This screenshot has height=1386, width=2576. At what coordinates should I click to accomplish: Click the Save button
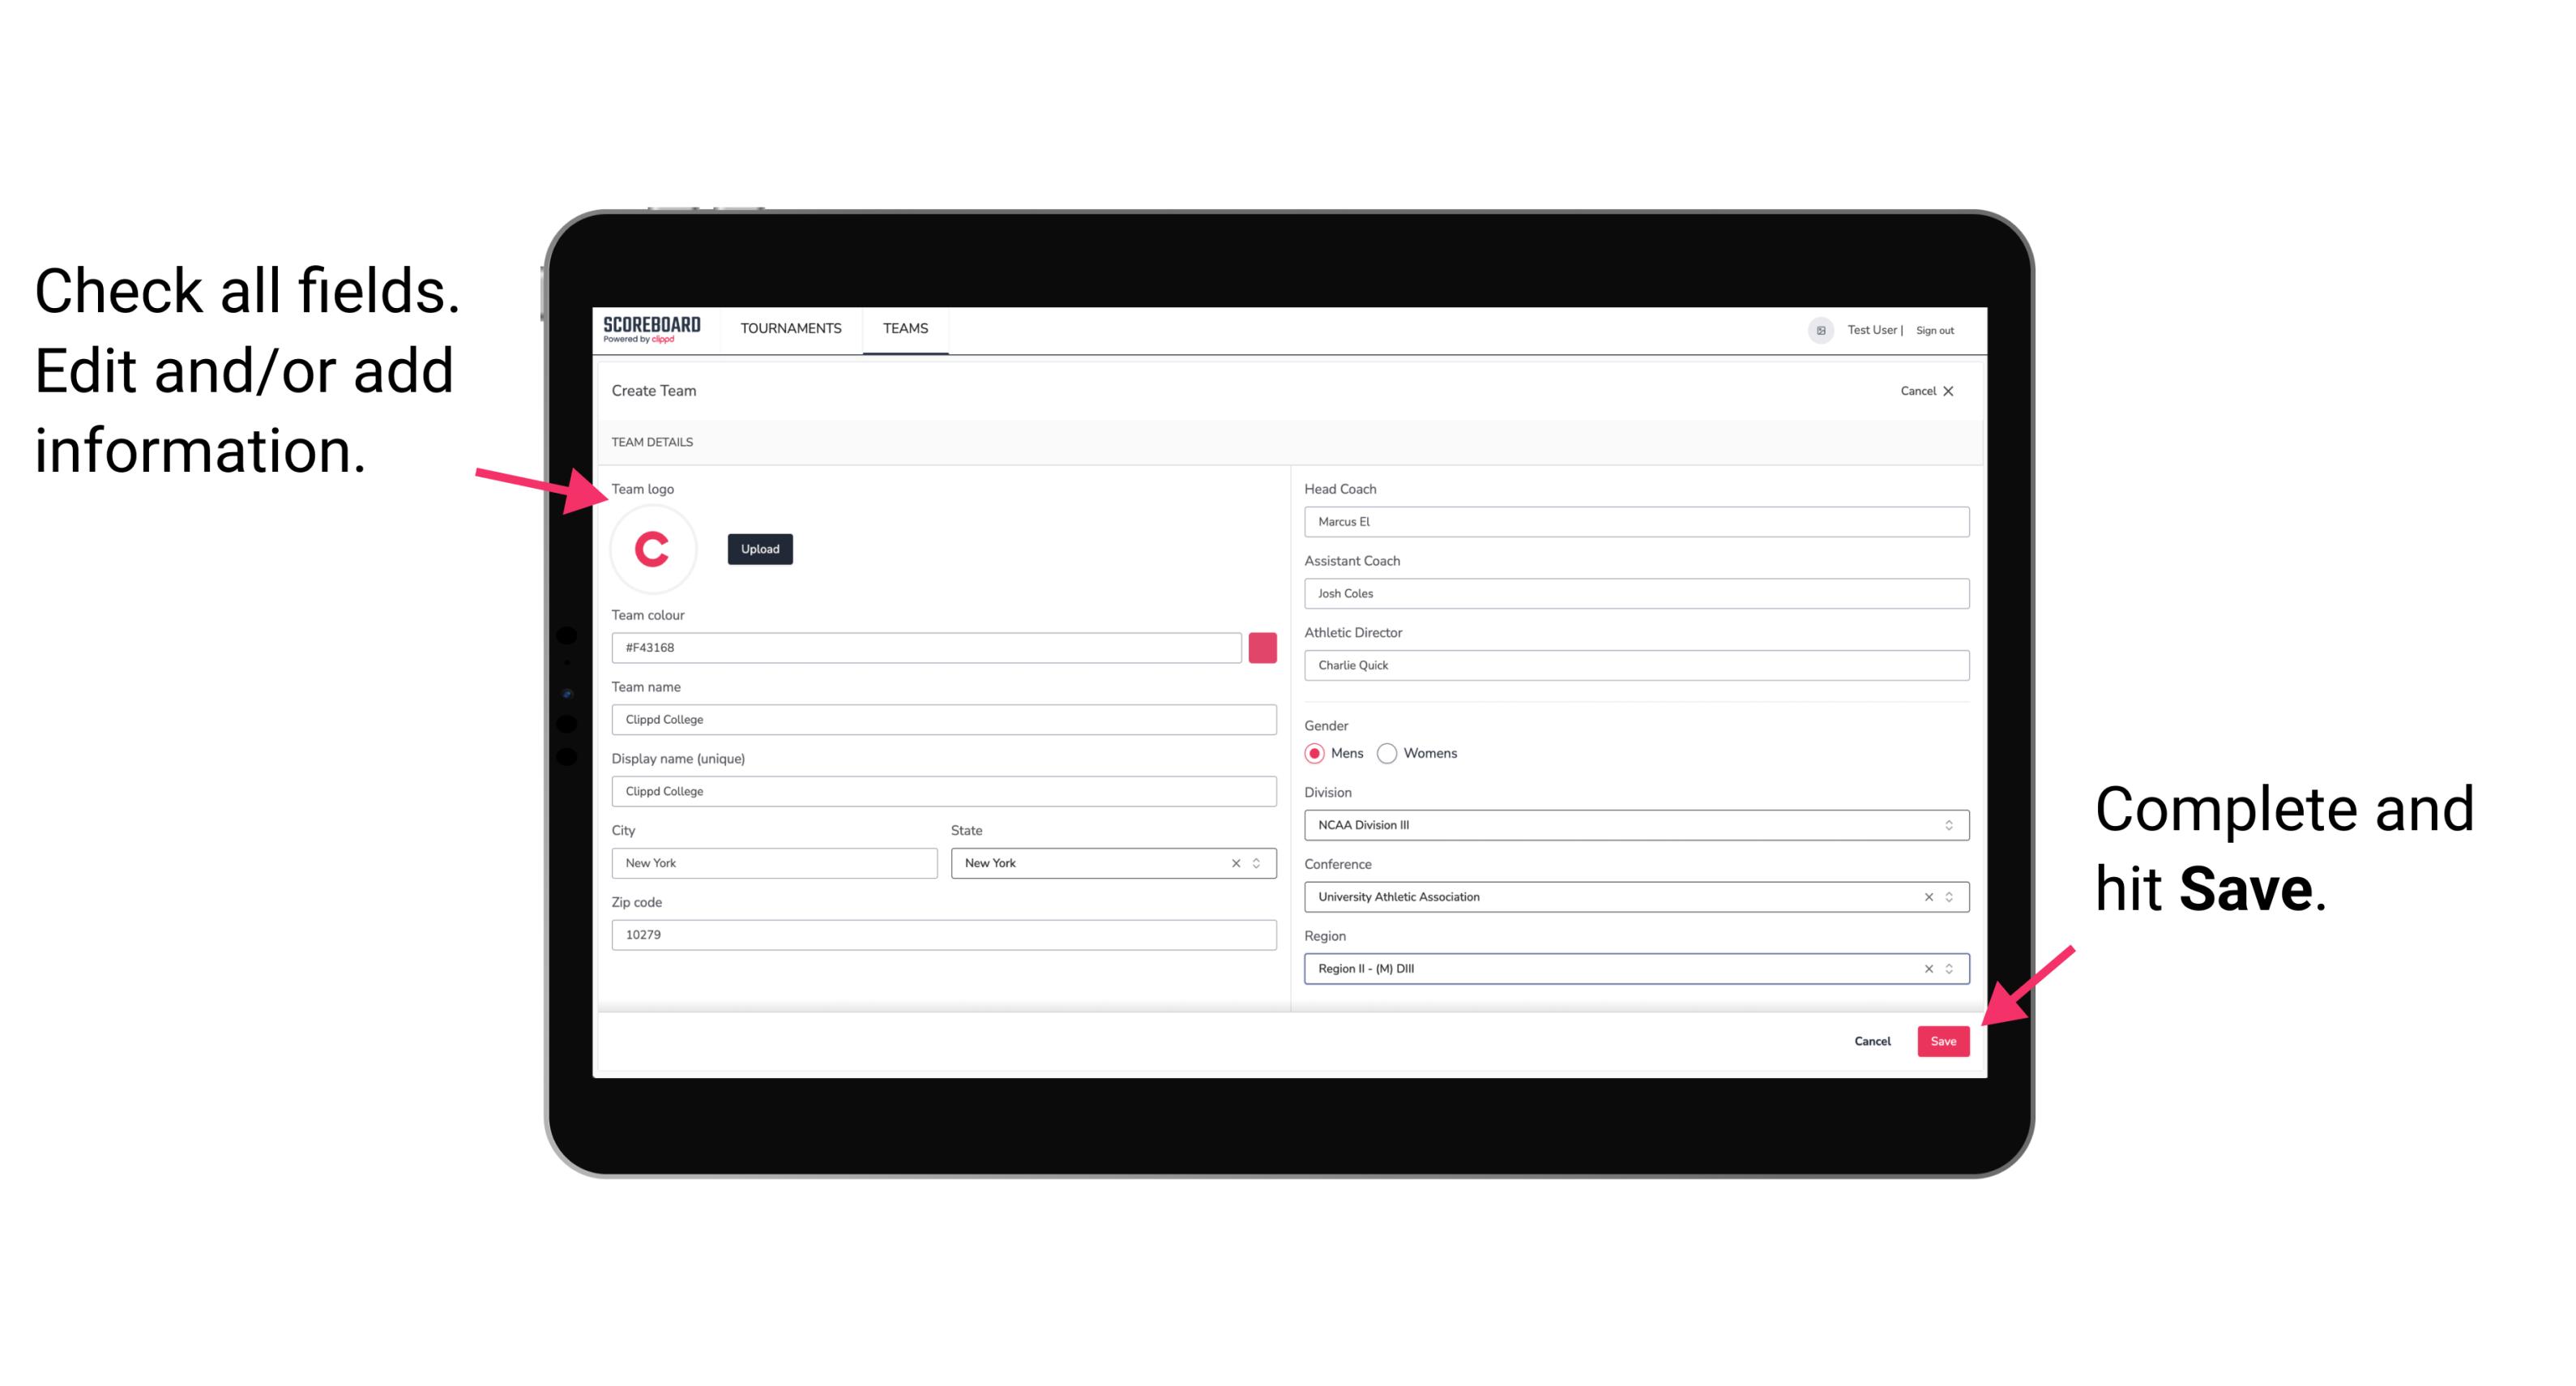point(1942,1037)
